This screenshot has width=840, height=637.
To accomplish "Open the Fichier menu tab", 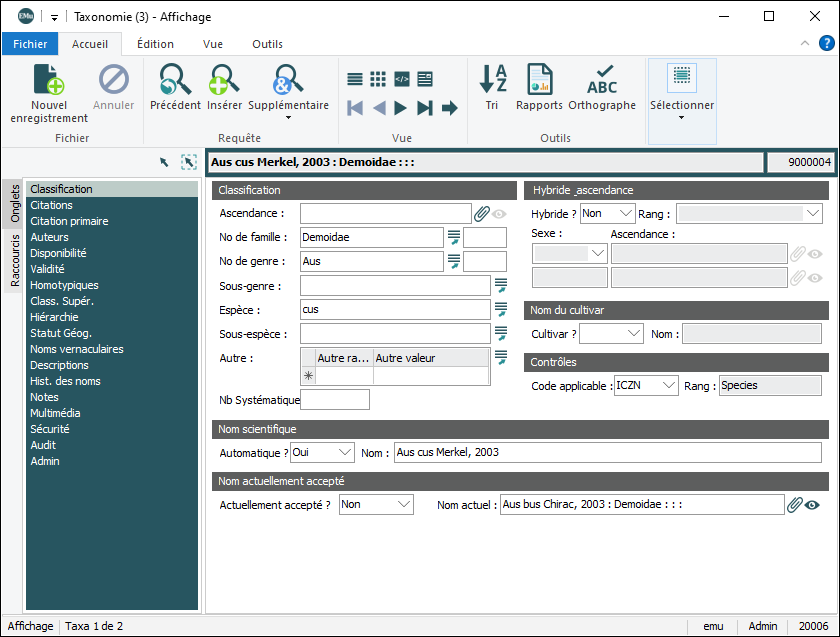I will point(30,44).
